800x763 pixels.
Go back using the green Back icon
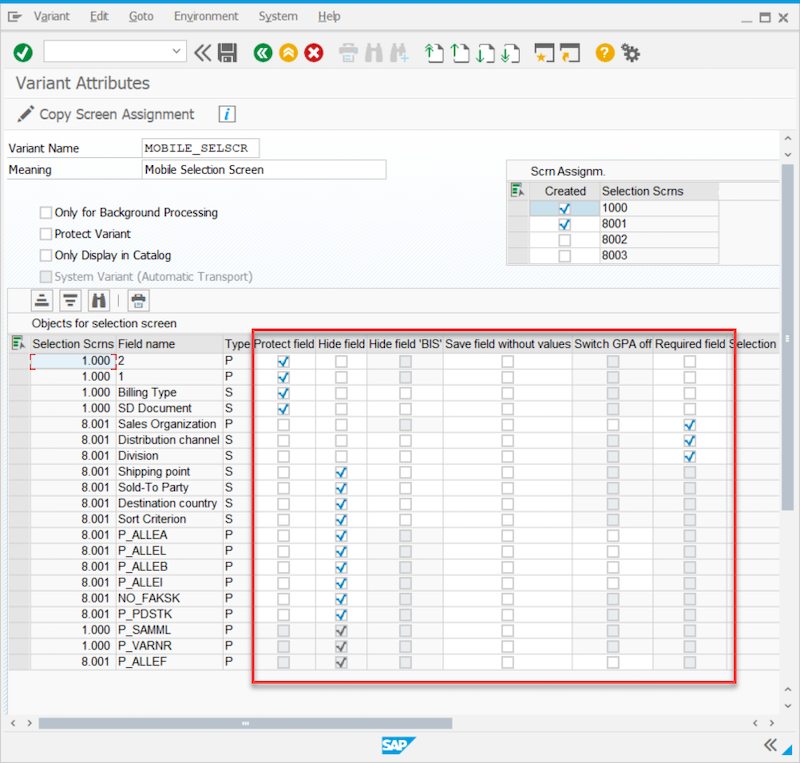click(263, 53)
